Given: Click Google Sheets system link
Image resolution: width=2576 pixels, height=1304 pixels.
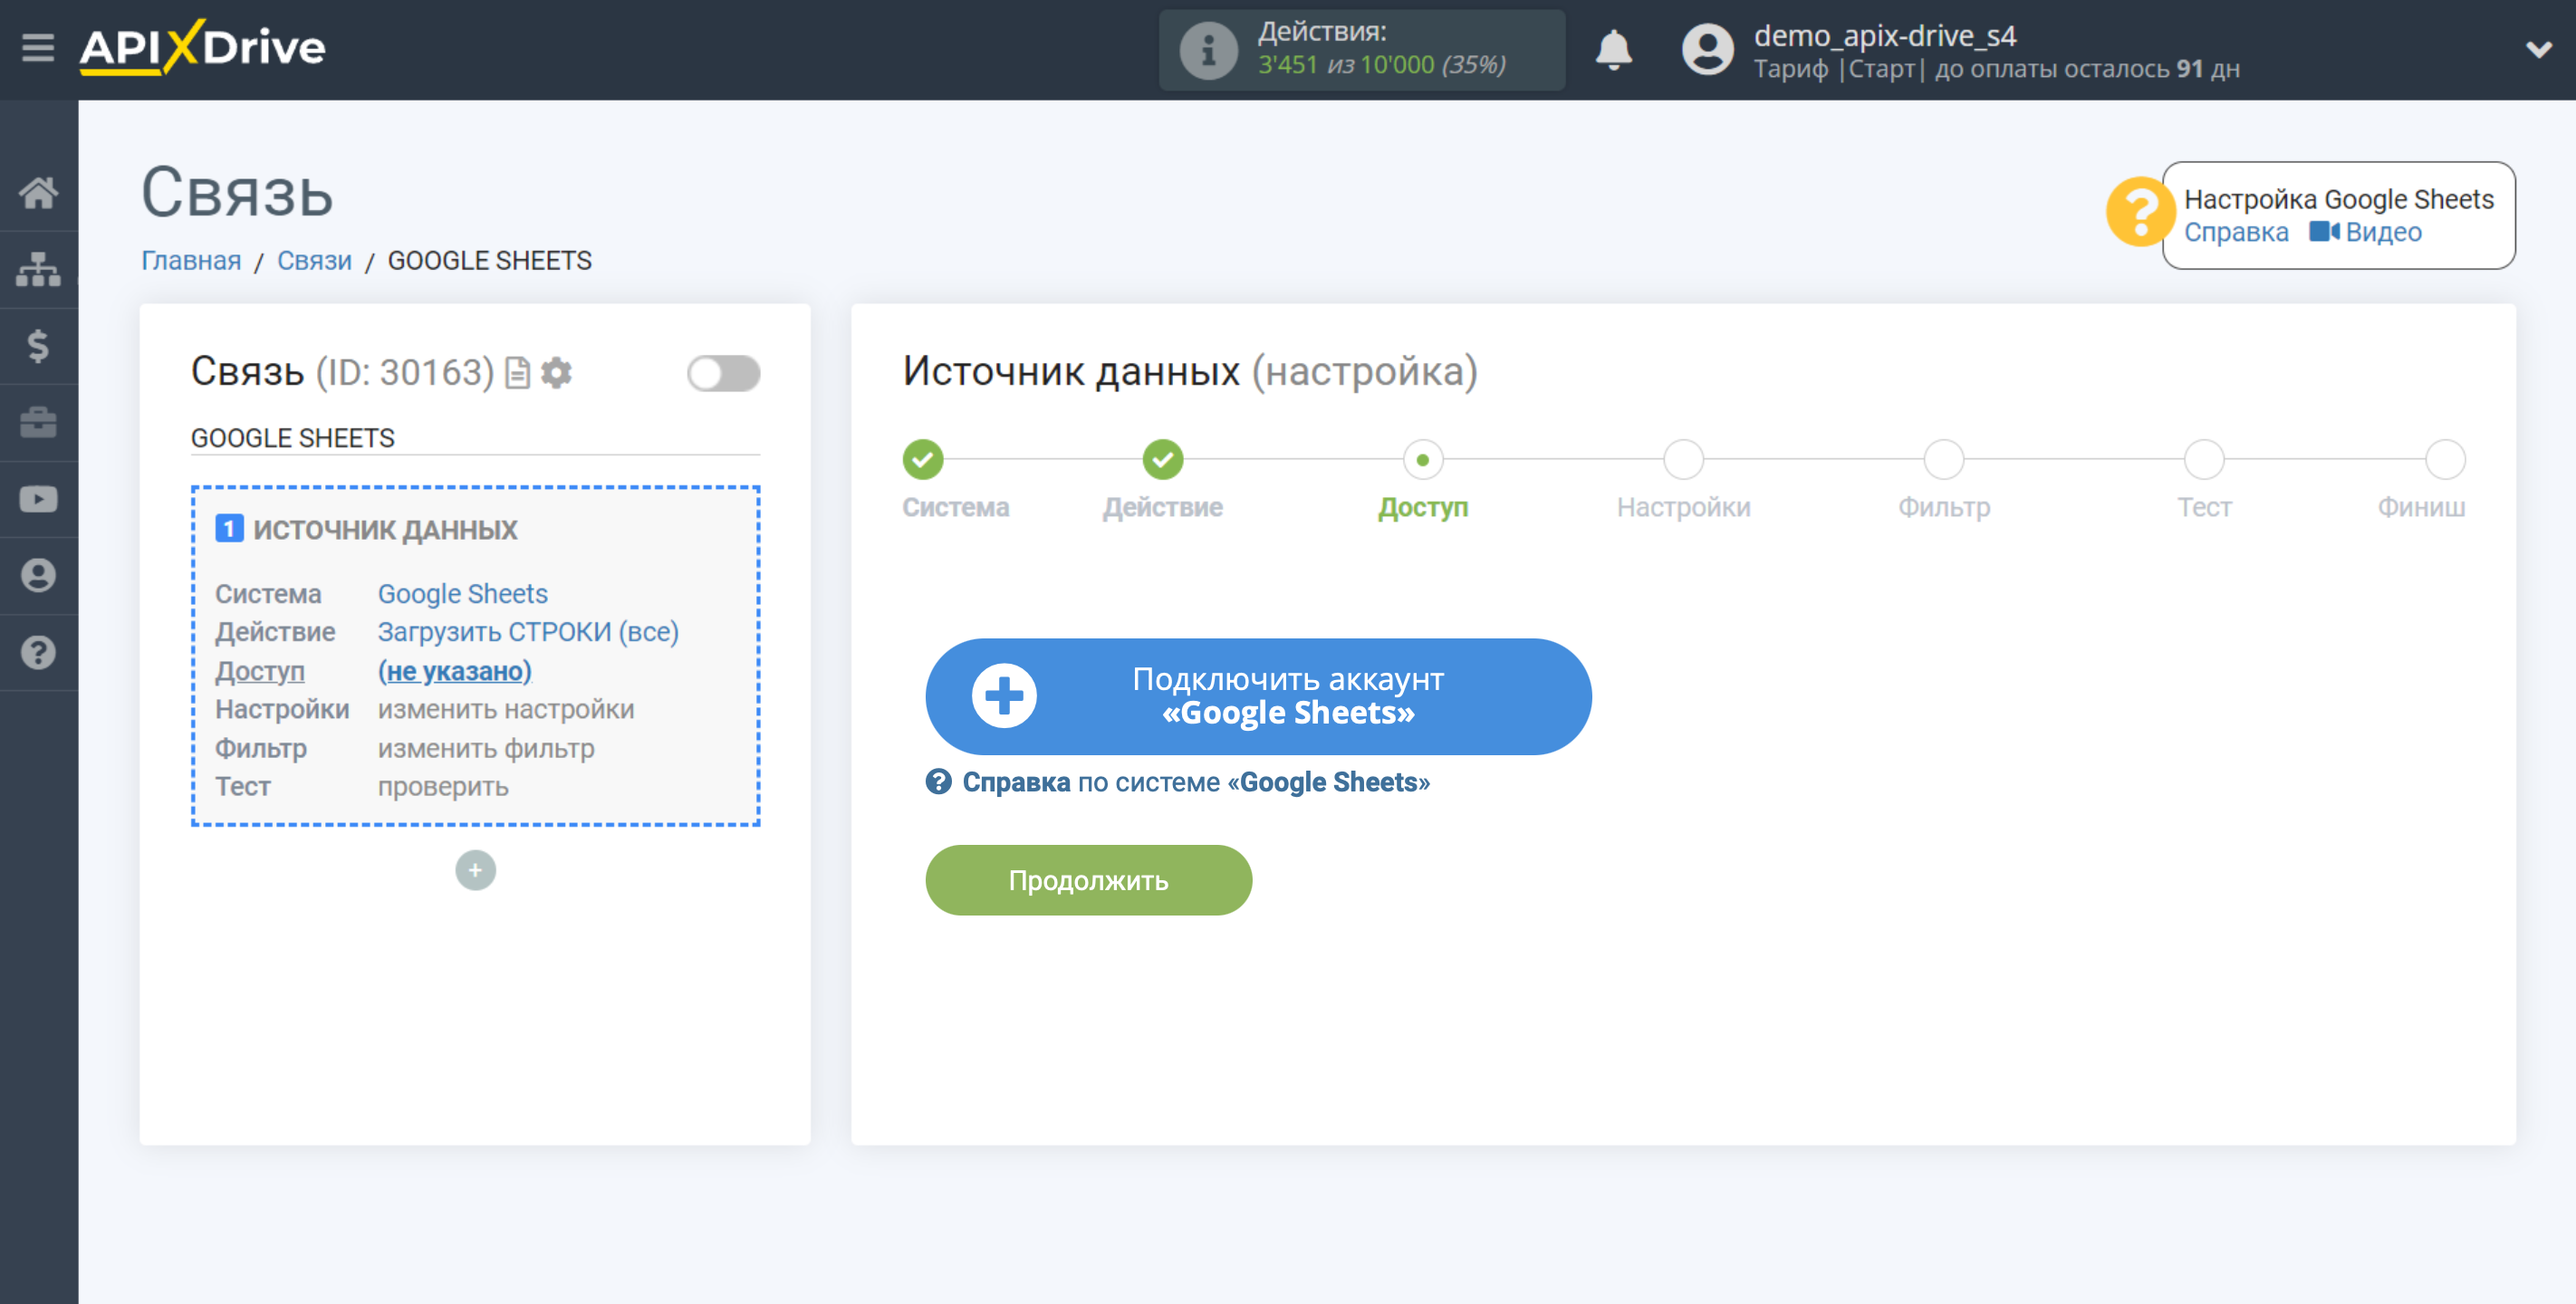Looking at the screenshot, I should click(x=462, y=594).
